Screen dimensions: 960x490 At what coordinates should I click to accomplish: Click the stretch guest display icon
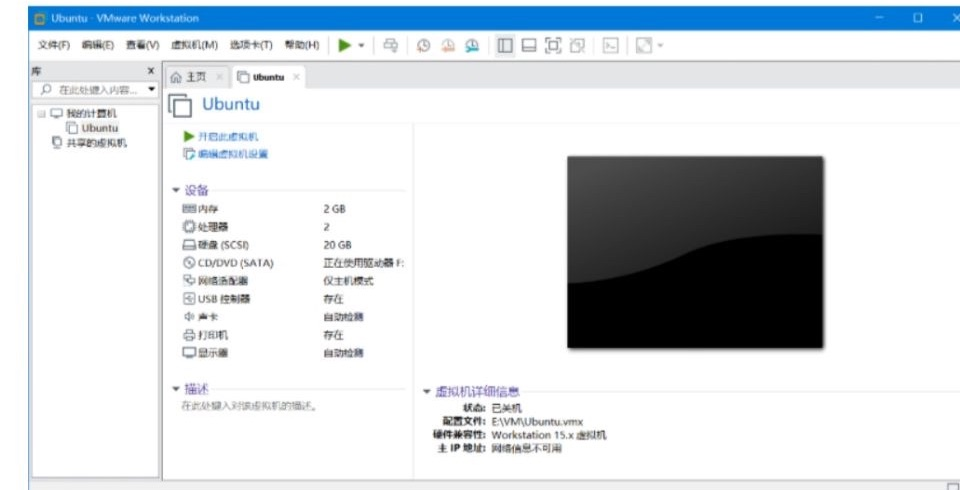pyautogui.click(x=643, y=45)
